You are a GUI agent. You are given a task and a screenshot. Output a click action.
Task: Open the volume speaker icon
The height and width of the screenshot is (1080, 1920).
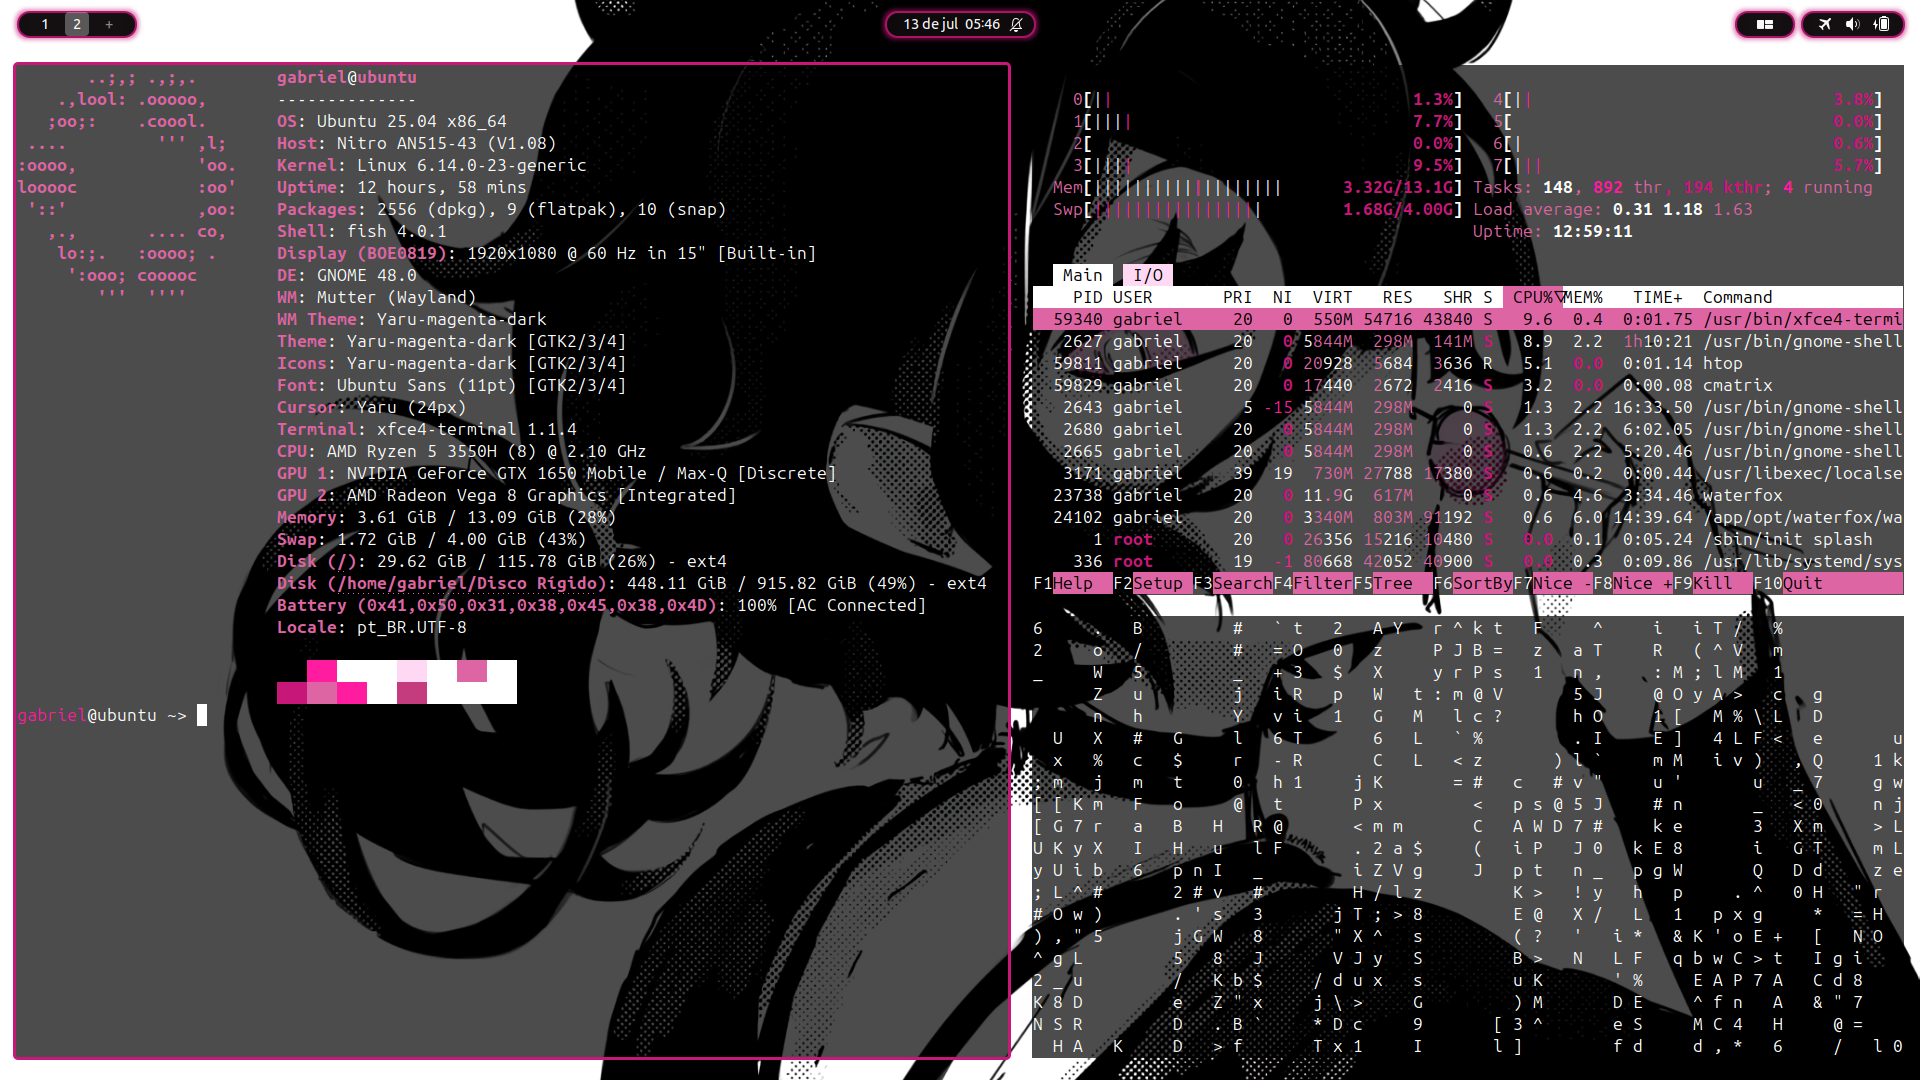pyautogui.click(x=1852, y=24)
